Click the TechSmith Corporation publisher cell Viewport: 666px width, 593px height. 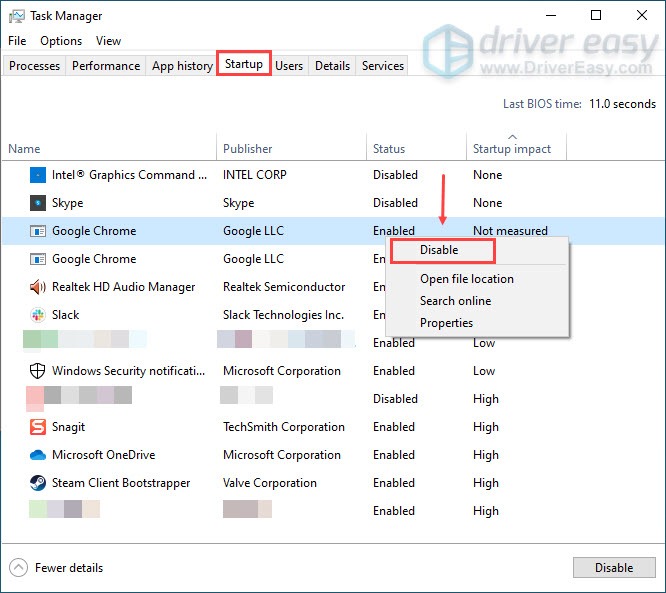tap(284, 427)
